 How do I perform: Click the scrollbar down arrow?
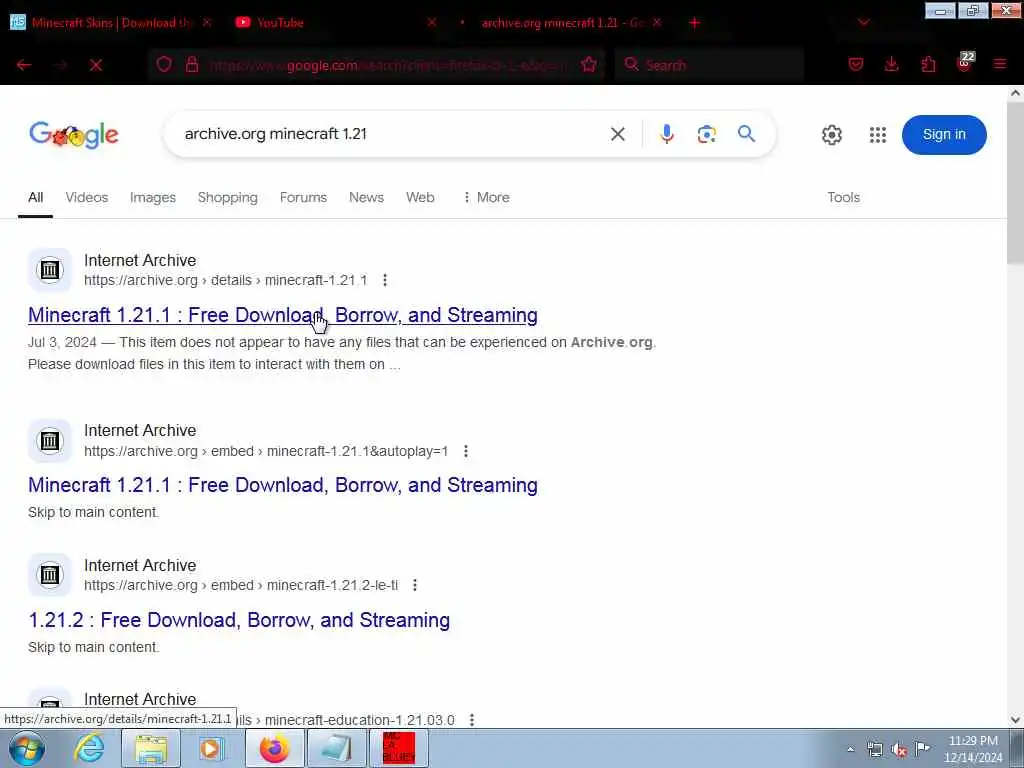click(x=1015, y=720)
